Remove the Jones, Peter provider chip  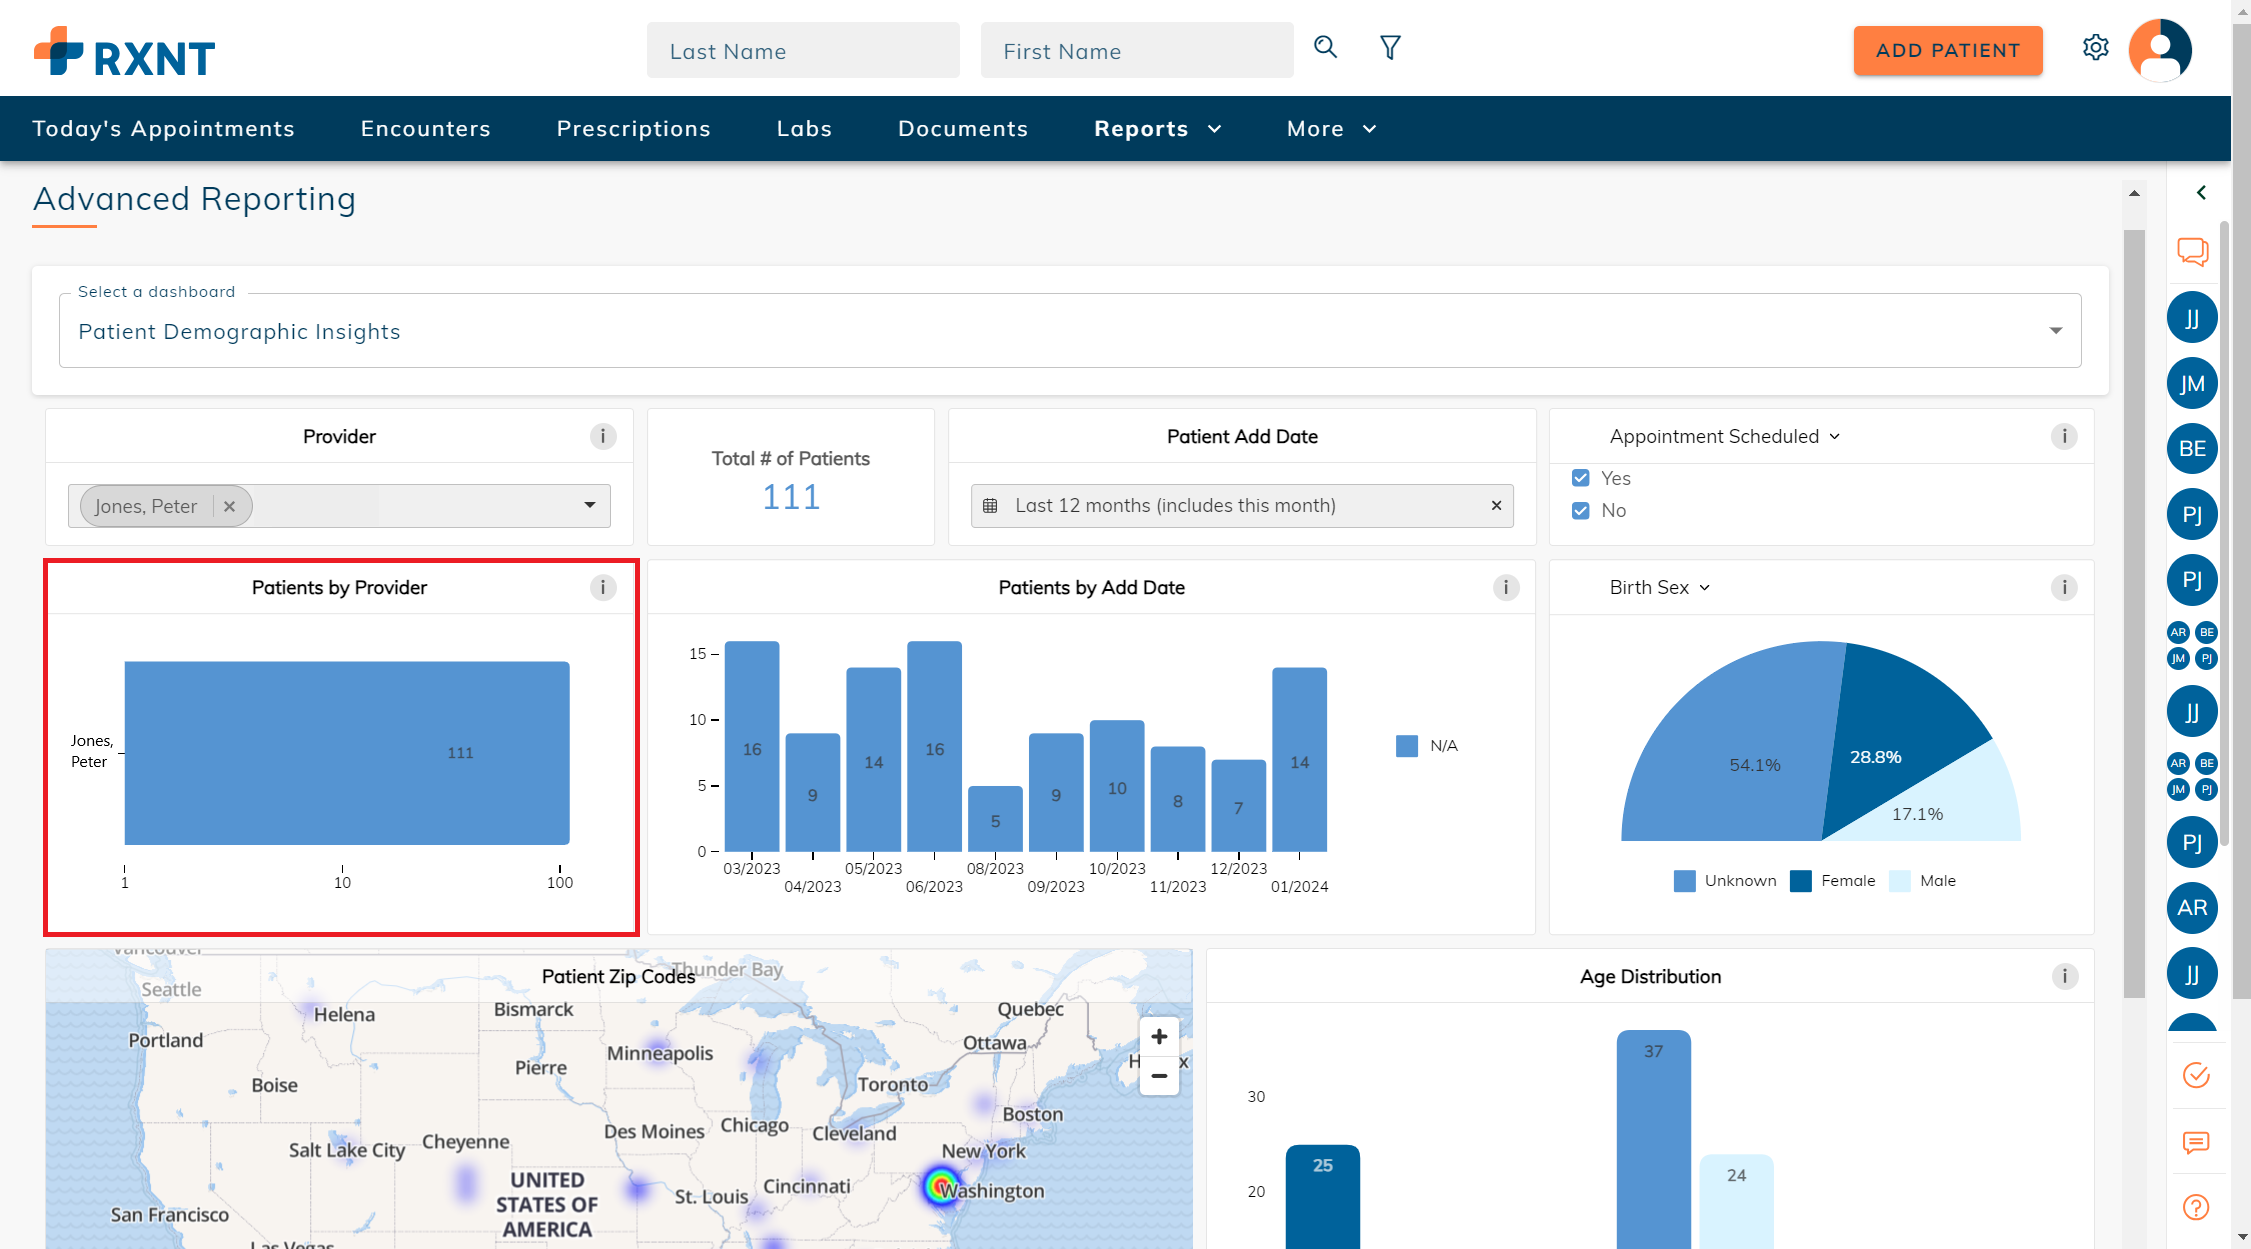pyautogui.click(x=230, y=506)
